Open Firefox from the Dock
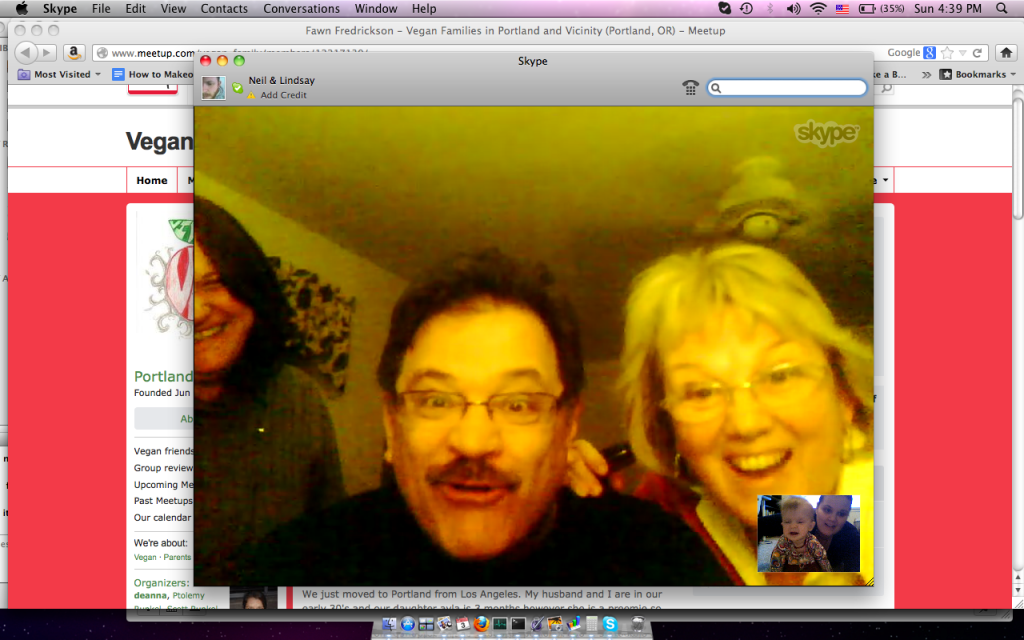 [x=481, y=624]
